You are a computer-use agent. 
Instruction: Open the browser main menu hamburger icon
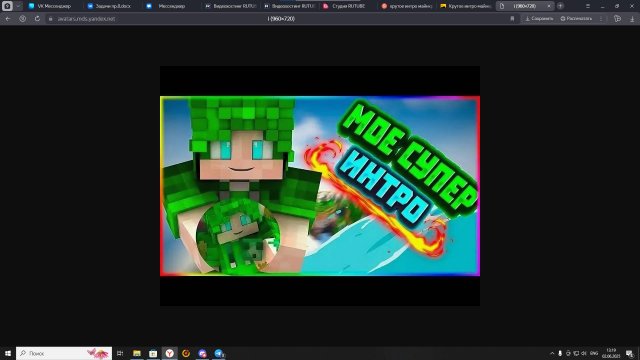coord(588,6)
